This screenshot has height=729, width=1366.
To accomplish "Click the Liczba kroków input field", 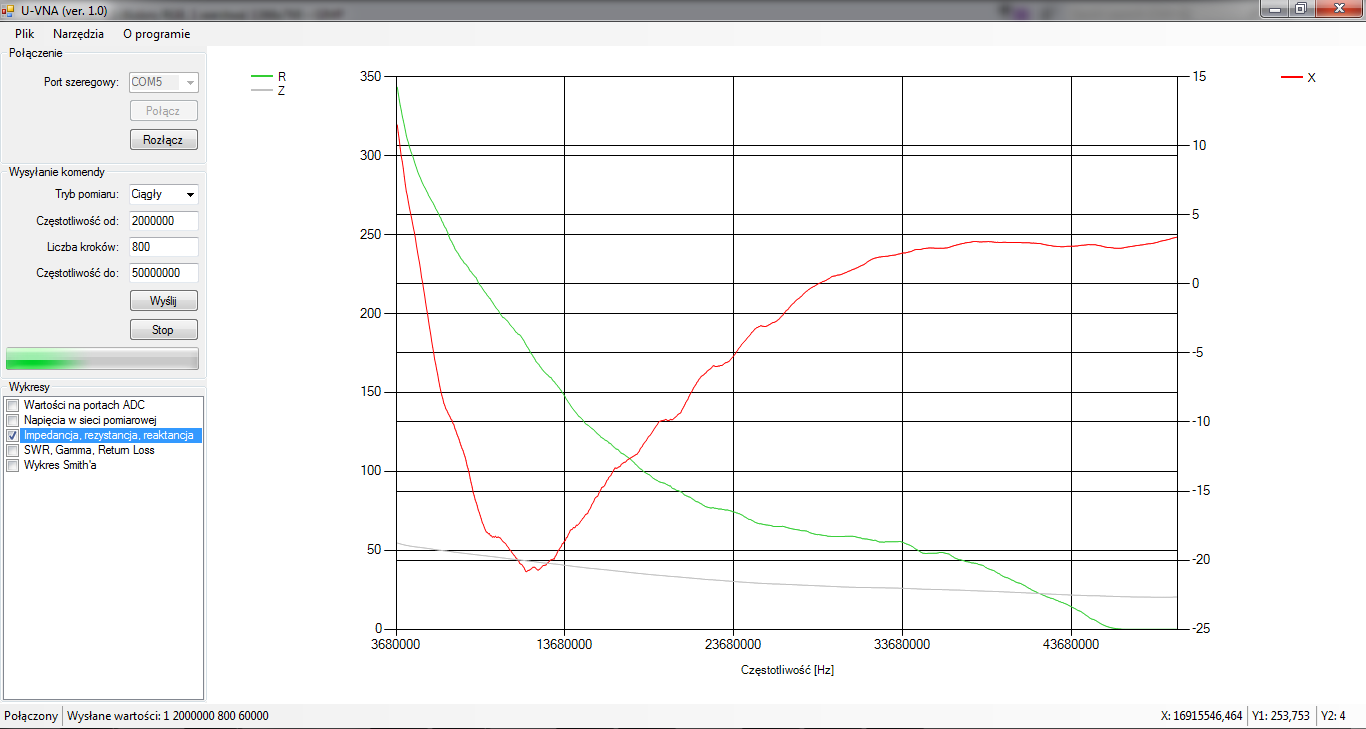I will click(x=163, y=247).
